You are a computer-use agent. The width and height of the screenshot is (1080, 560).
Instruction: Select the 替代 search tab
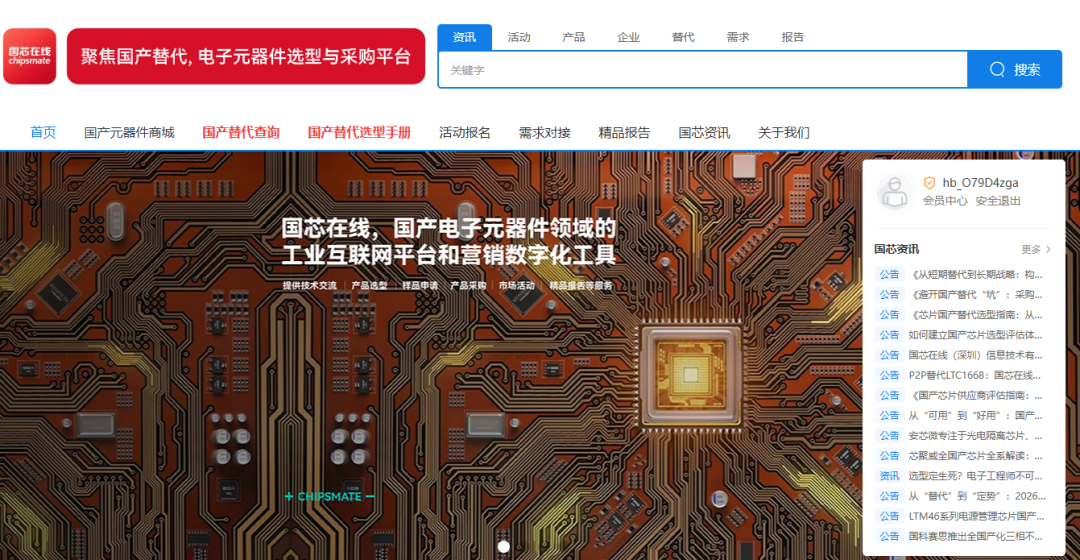[x=683, y=37]
